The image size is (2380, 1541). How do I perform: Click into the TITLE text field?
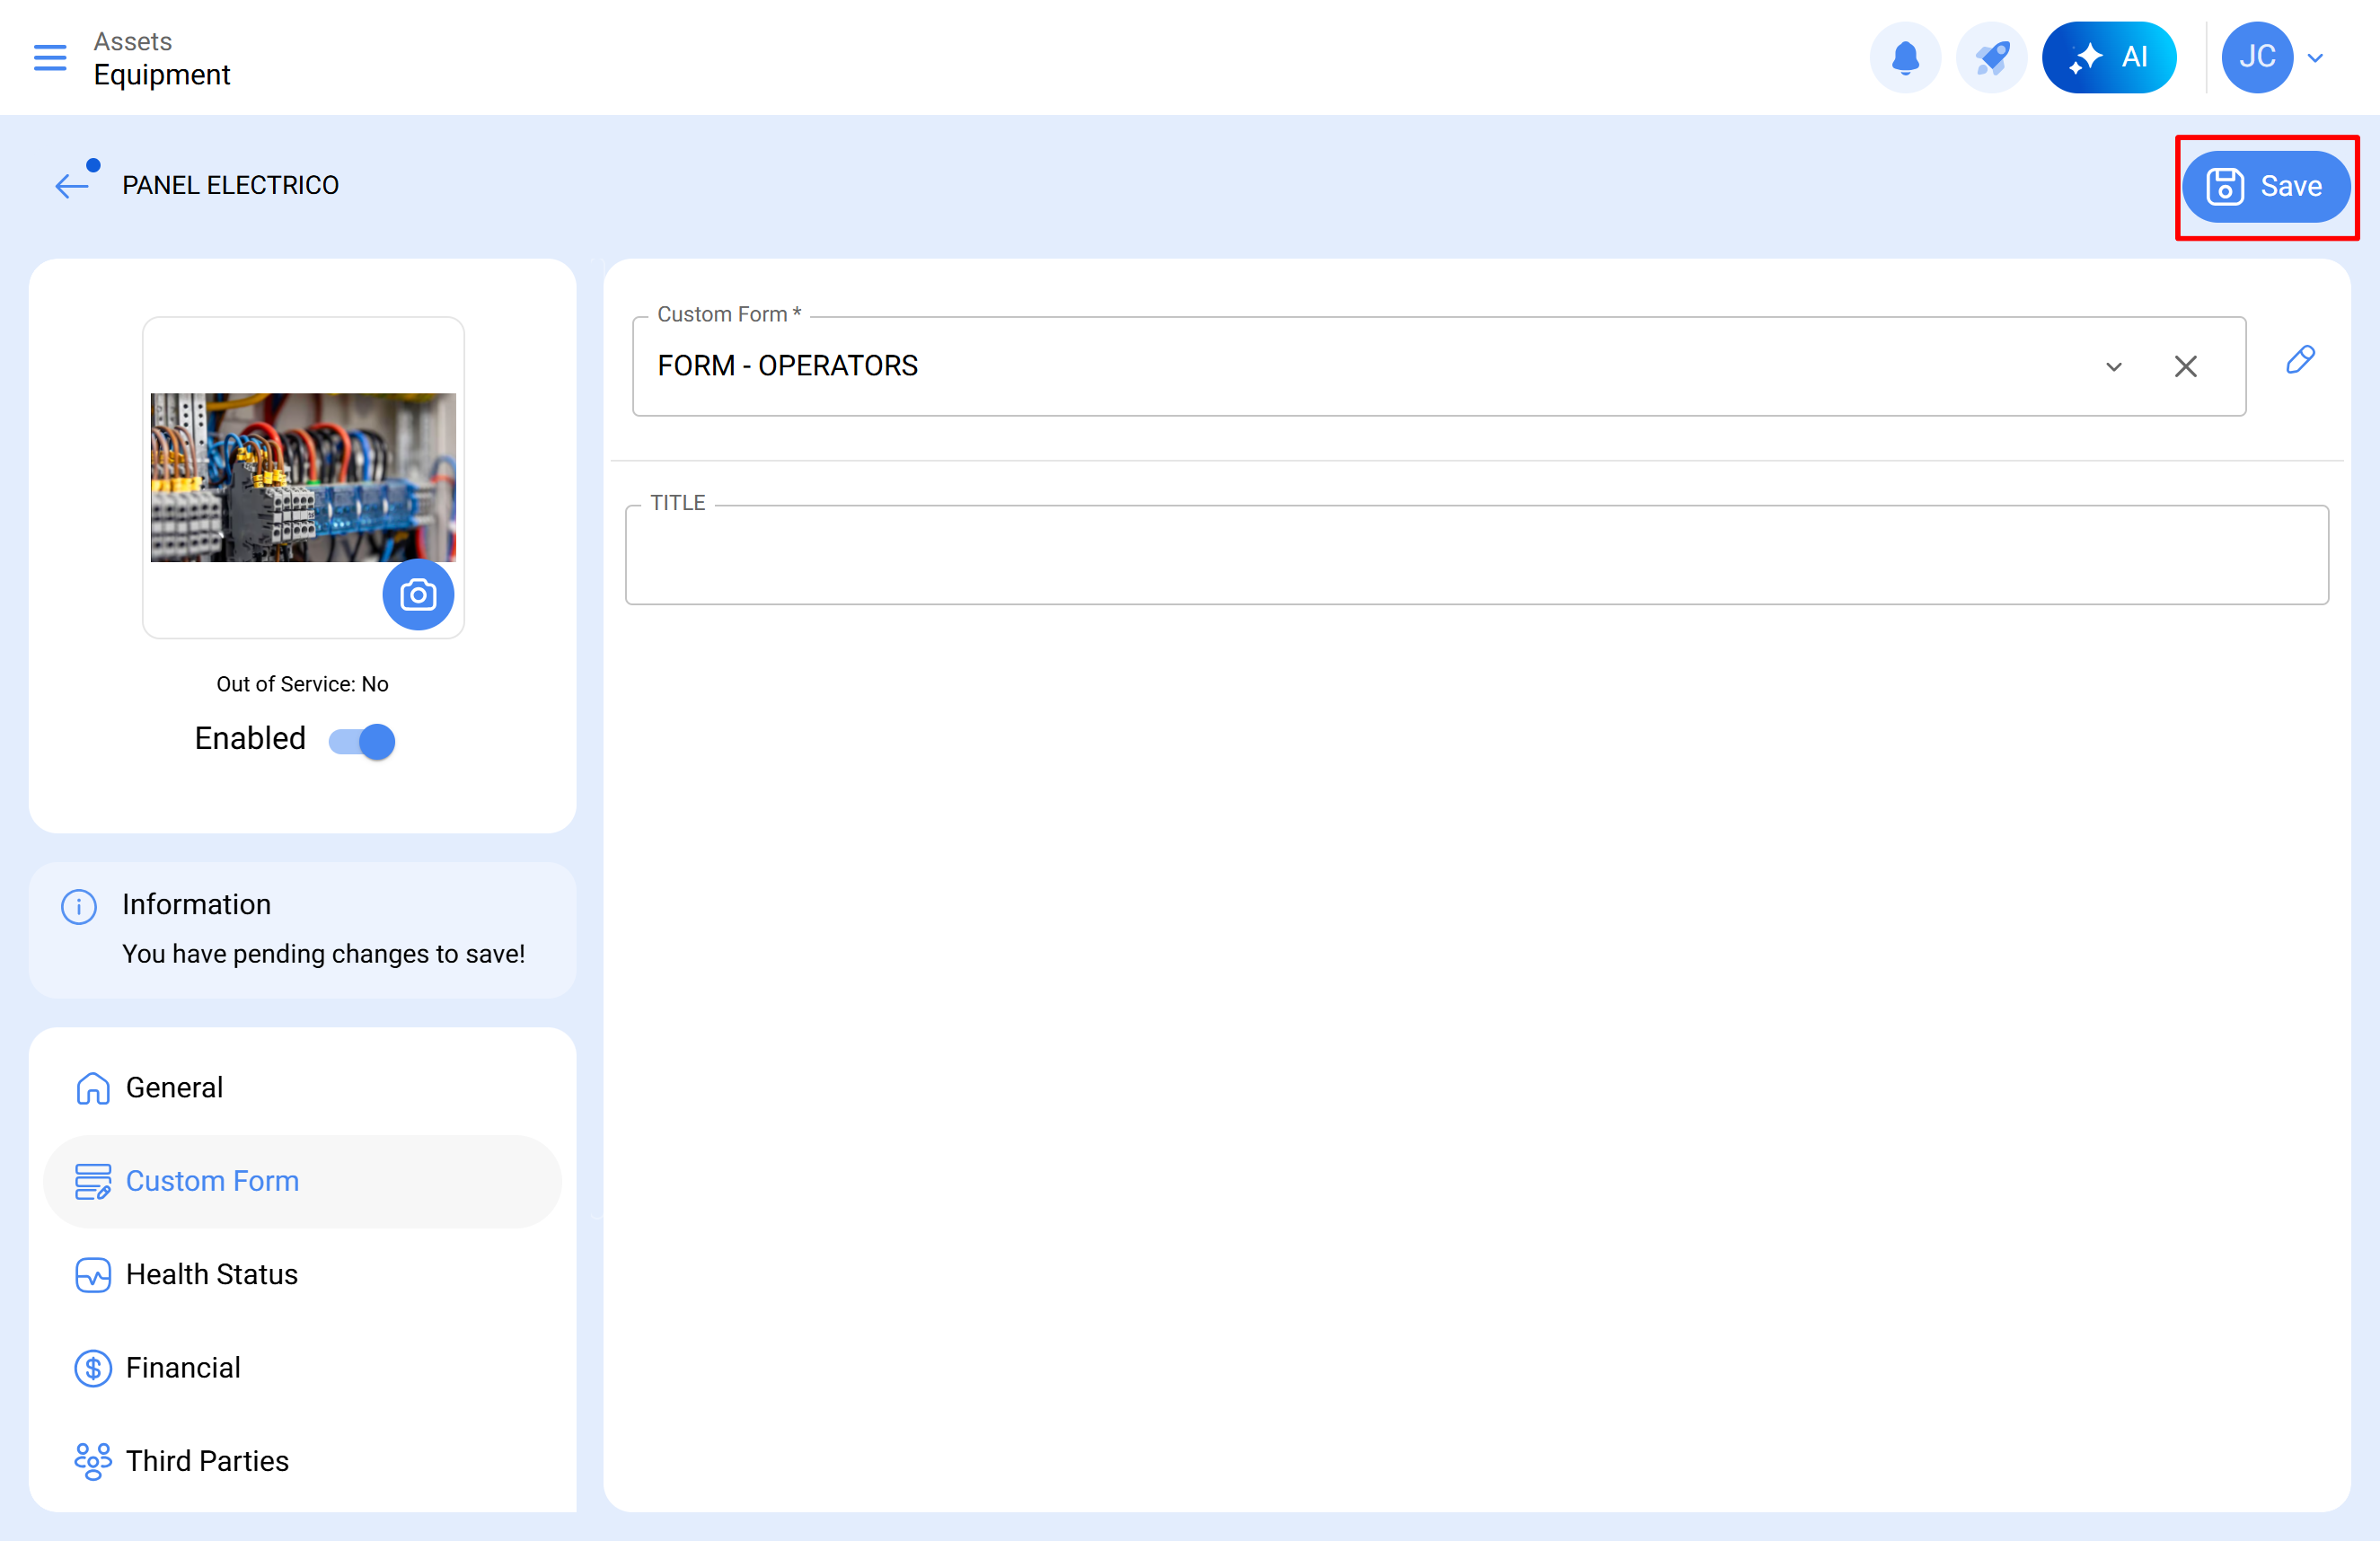pos(1476,556)
